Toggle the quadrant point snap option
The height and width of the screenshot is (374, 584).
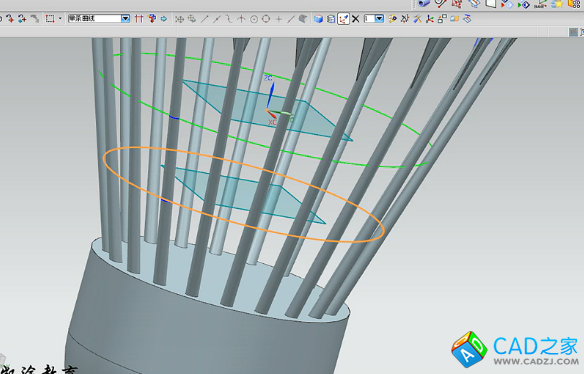pos(266,19)
